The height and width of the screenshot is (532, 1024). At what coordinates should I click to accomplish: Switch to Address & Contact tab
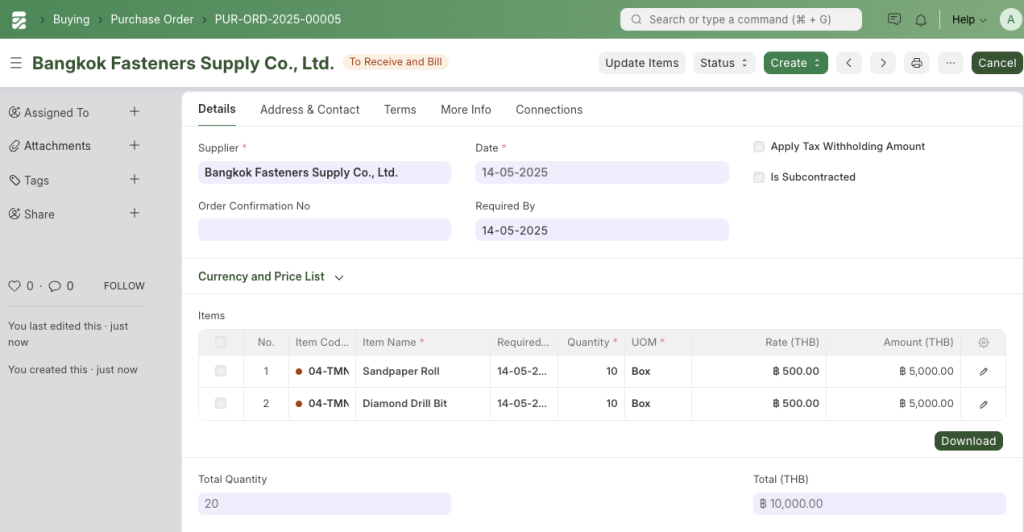coord(310,110)
